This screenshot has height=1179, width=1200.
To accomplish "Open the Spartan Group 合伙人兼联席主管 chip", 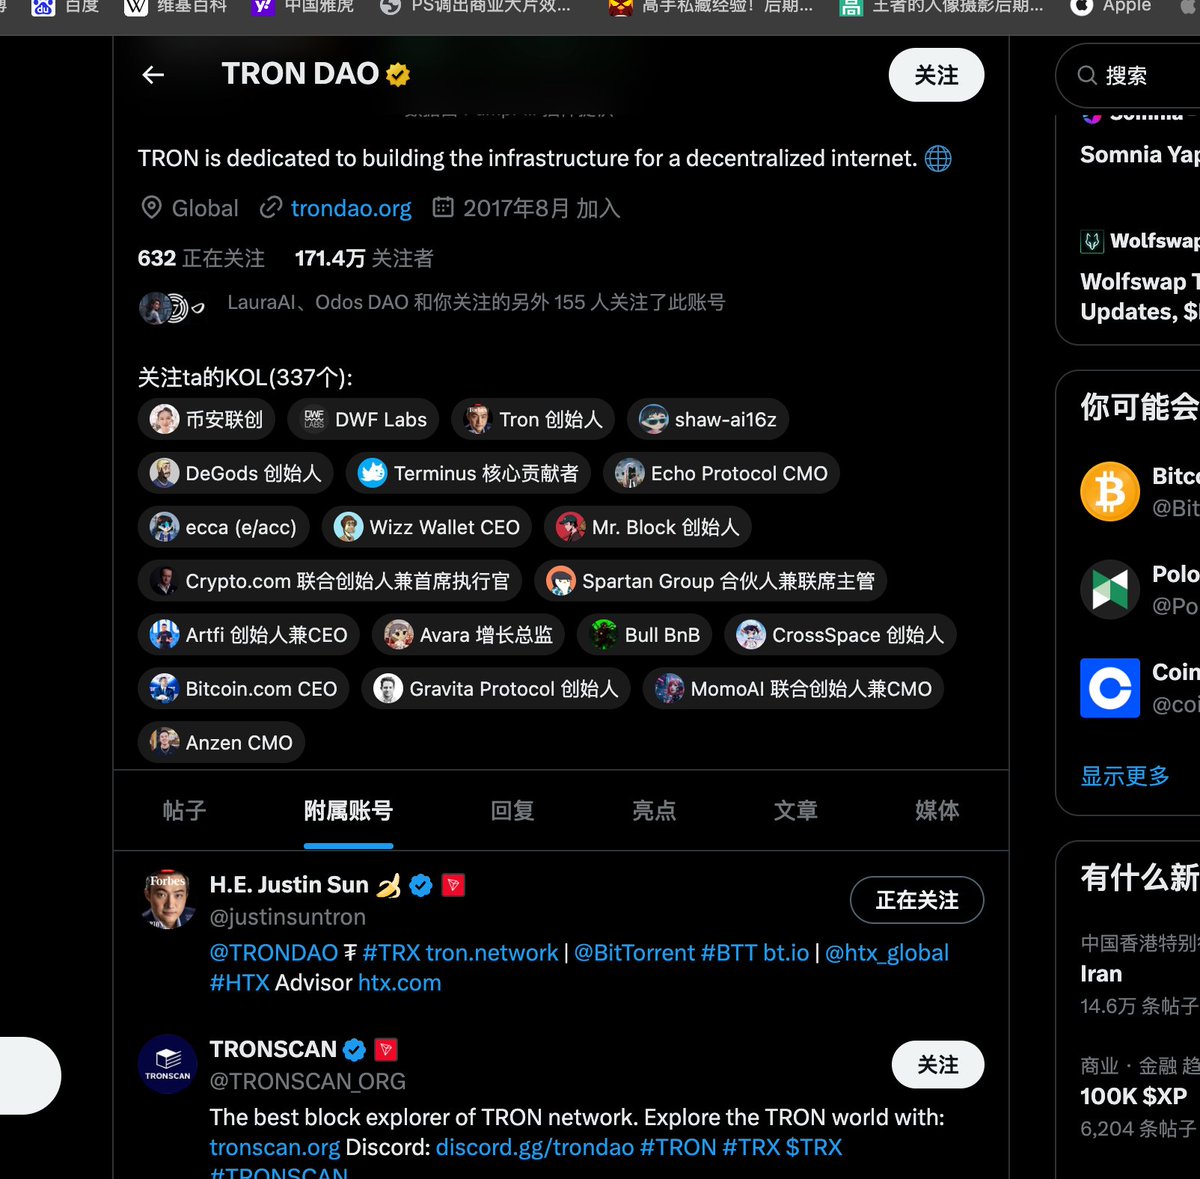I will 711,581.
